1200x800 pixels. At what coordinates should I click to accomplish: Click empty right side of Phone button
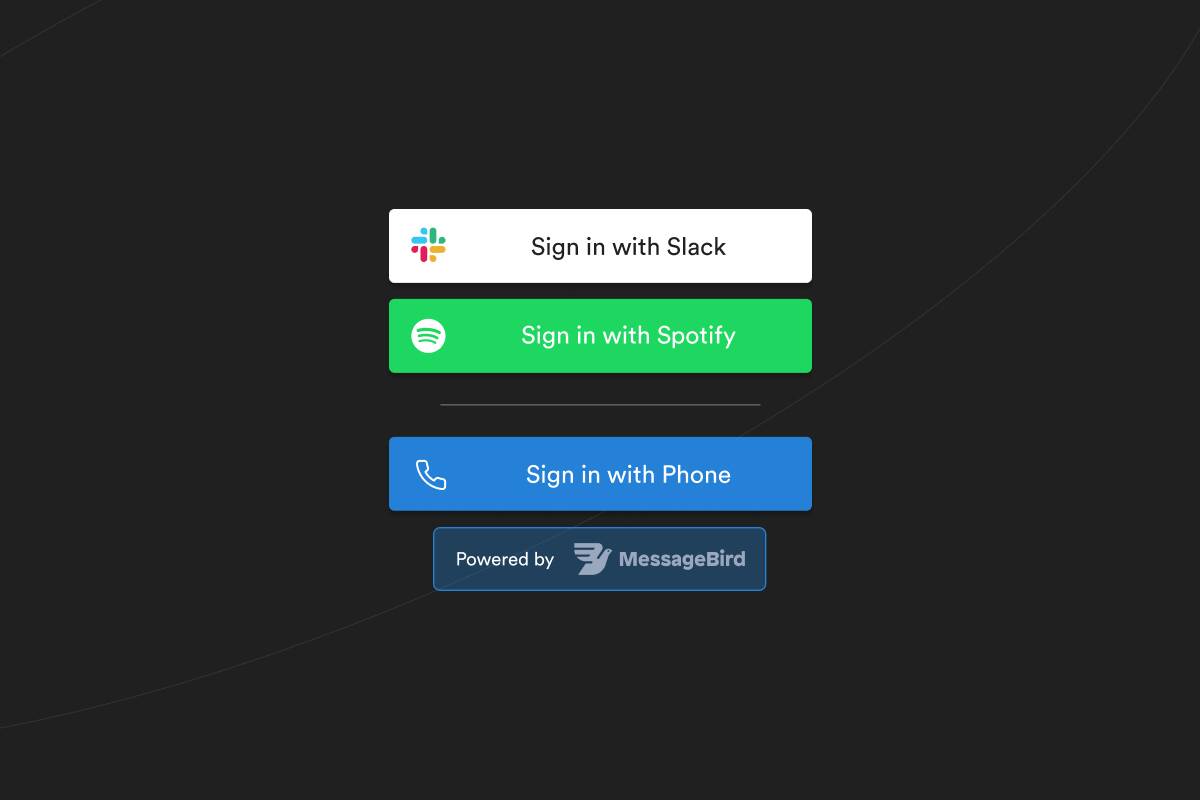tap(772, 474)
